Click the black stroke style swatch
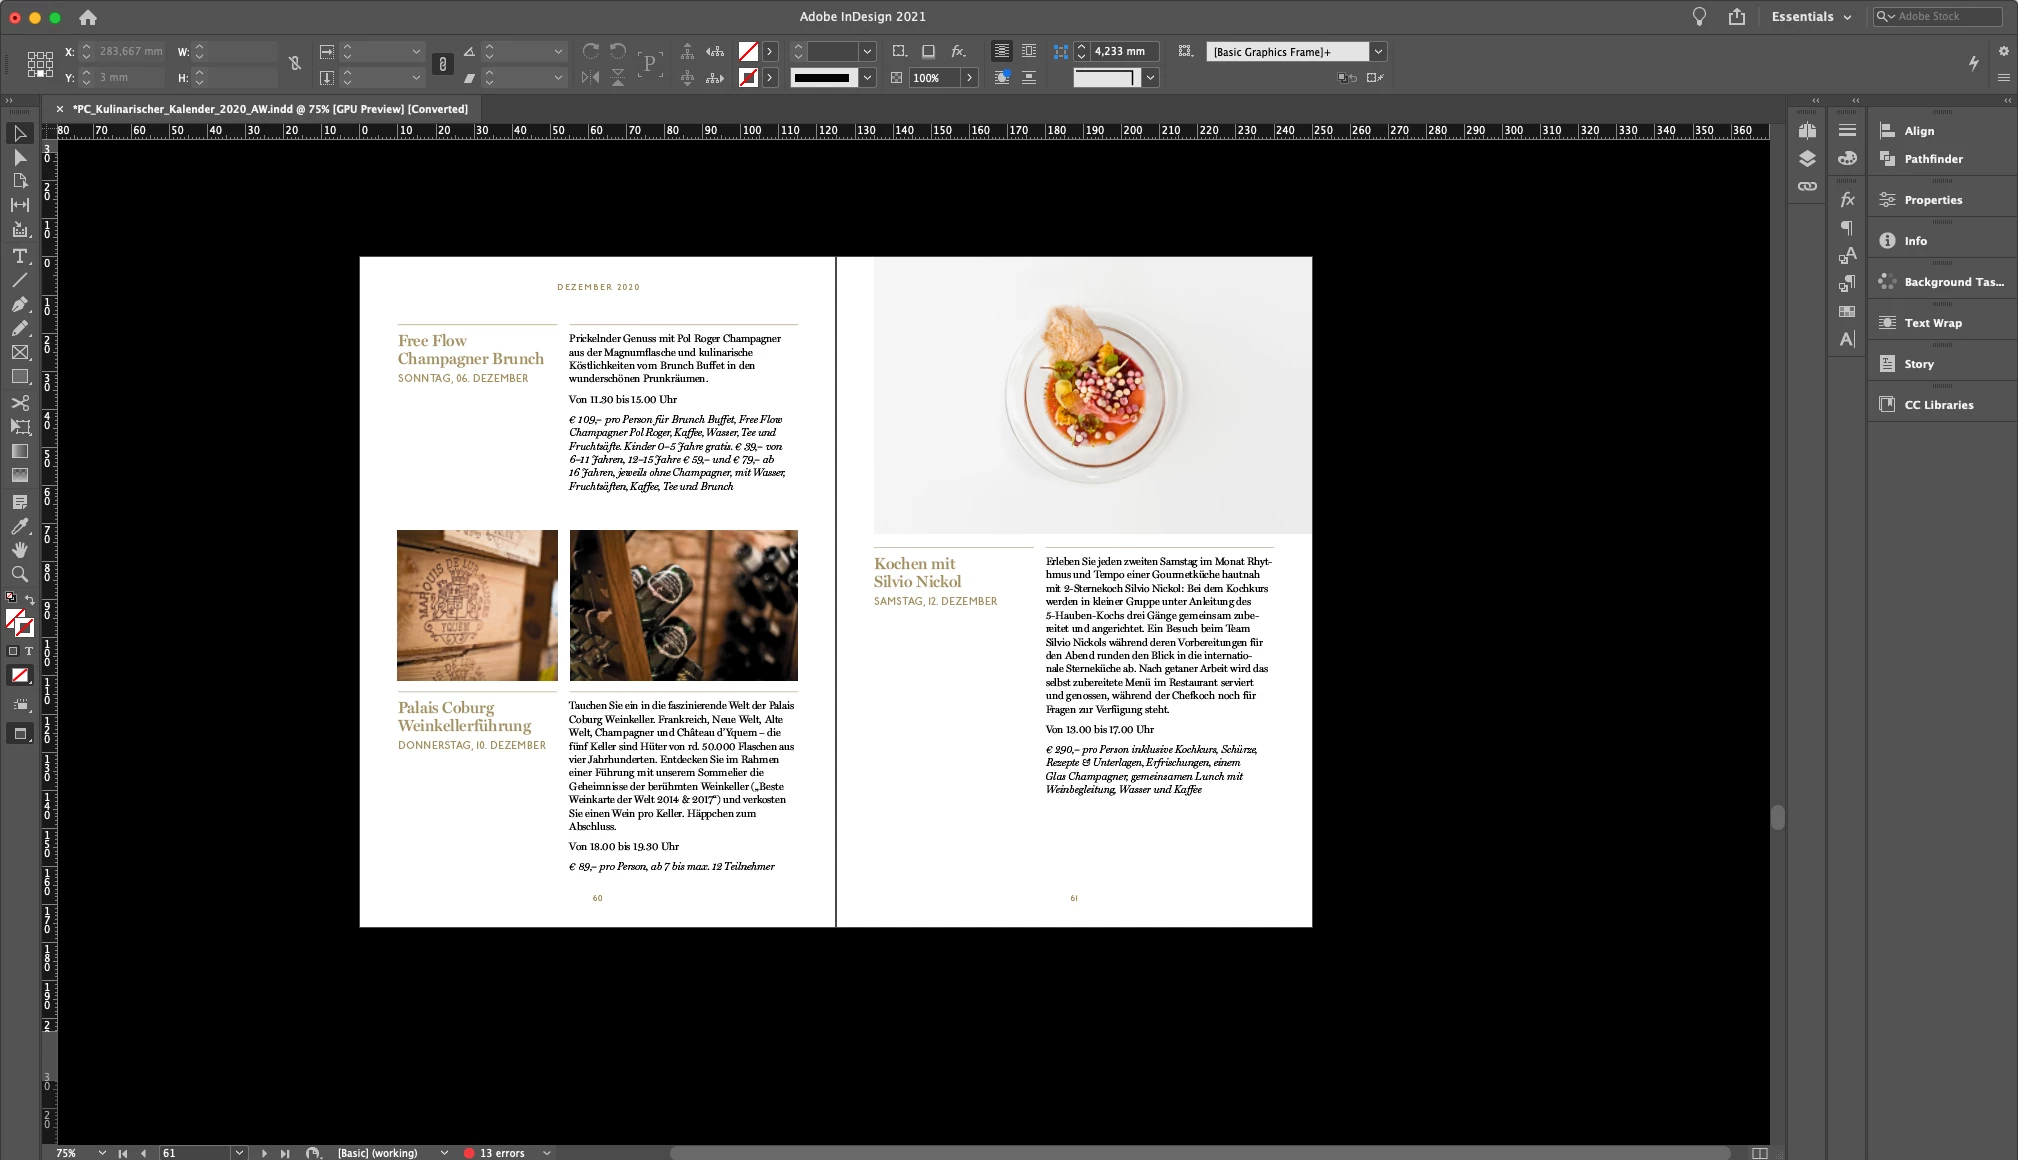The image size is (2018, 1160). 821,78
